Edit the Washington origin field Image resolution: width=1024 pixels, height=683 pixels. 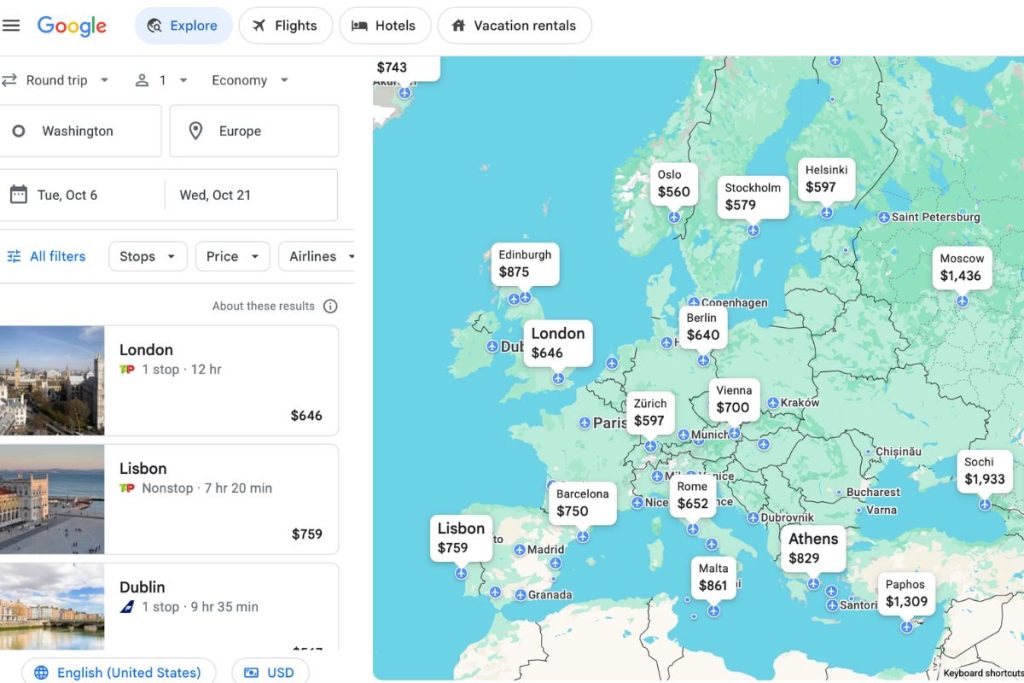[80, 131]
